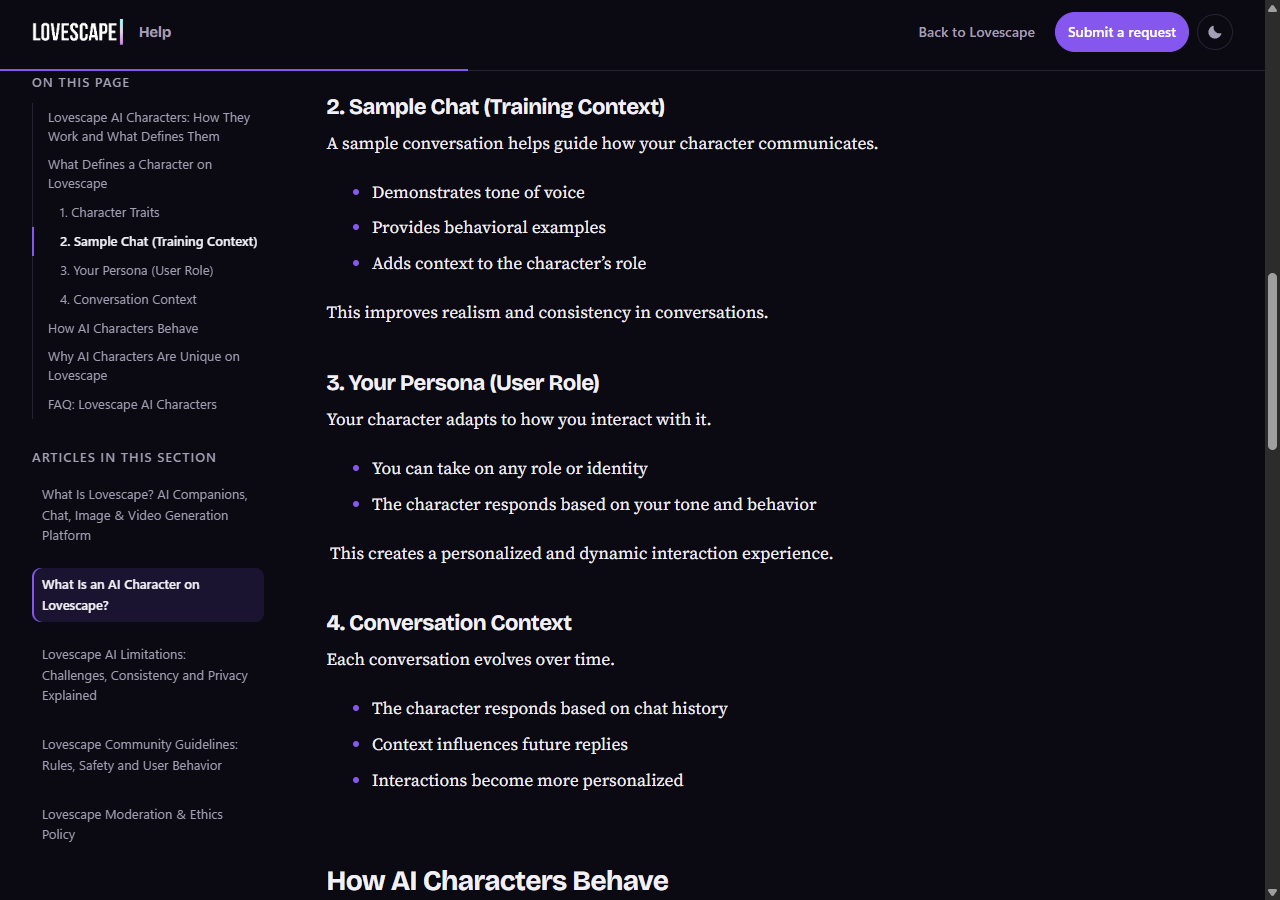This screenshot has height=900, width=1280.
Task: Click the Submit a request button
Action: [1122, 32]
